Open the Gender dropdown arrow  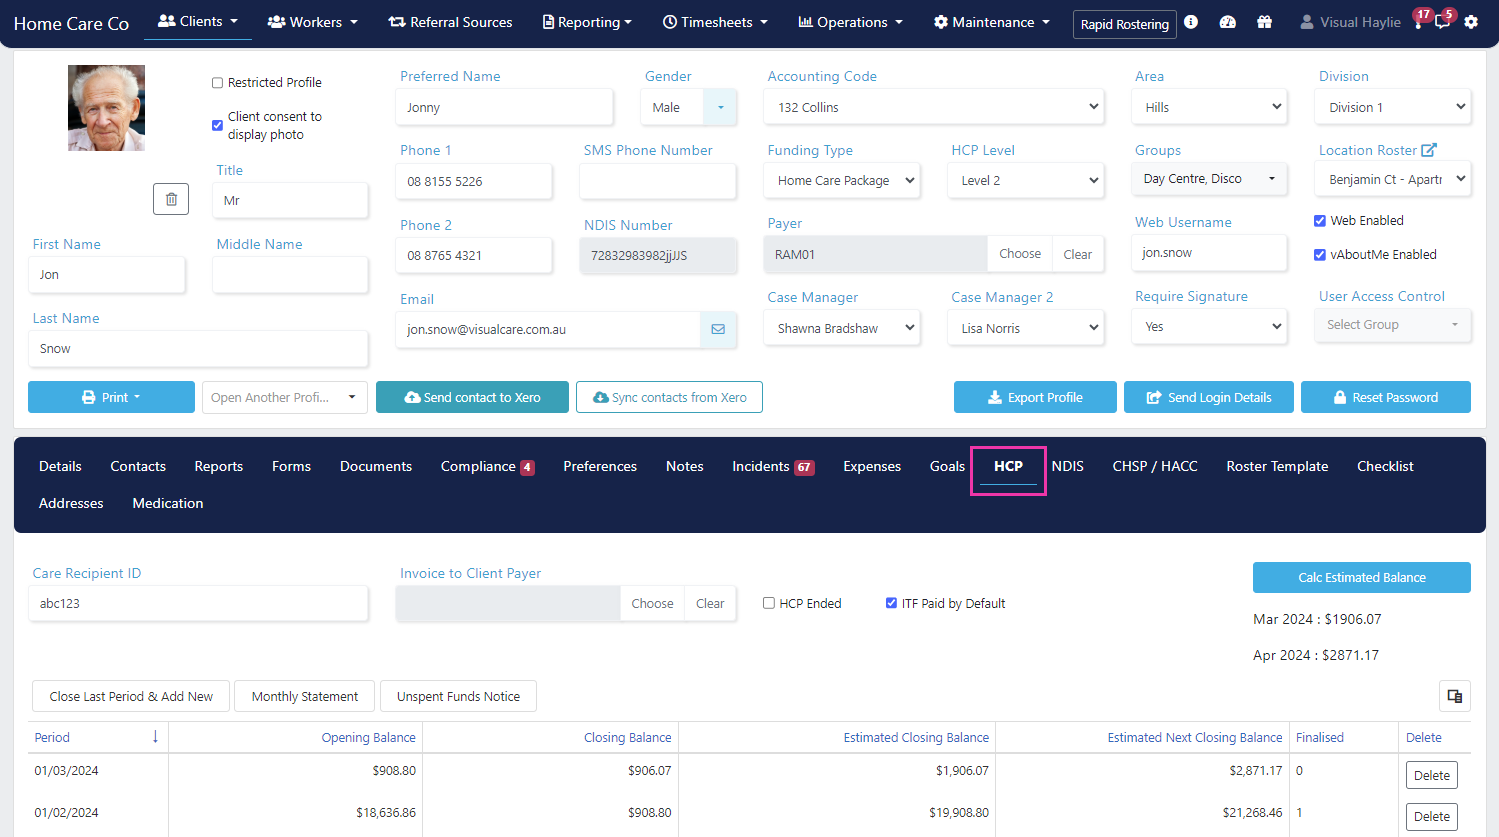(x=720, y=107)
